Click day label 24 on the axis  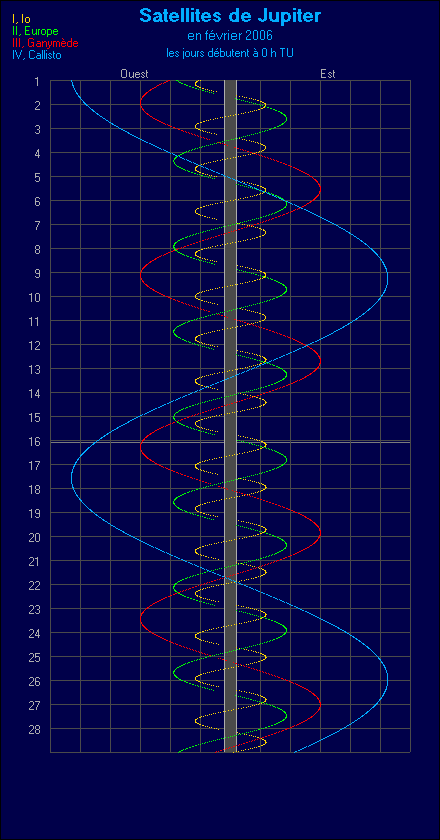tap(35, 633)
